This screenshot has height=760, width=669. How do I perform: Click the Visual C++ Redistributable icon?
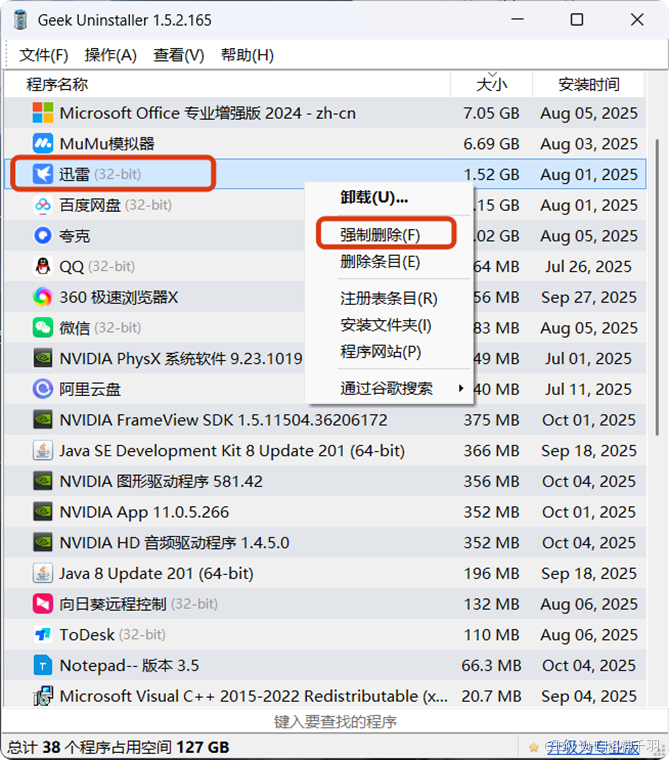43,696
